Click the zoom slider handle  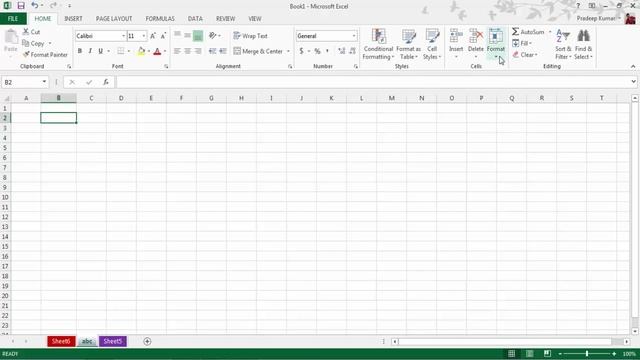click(x=587, y=353)
